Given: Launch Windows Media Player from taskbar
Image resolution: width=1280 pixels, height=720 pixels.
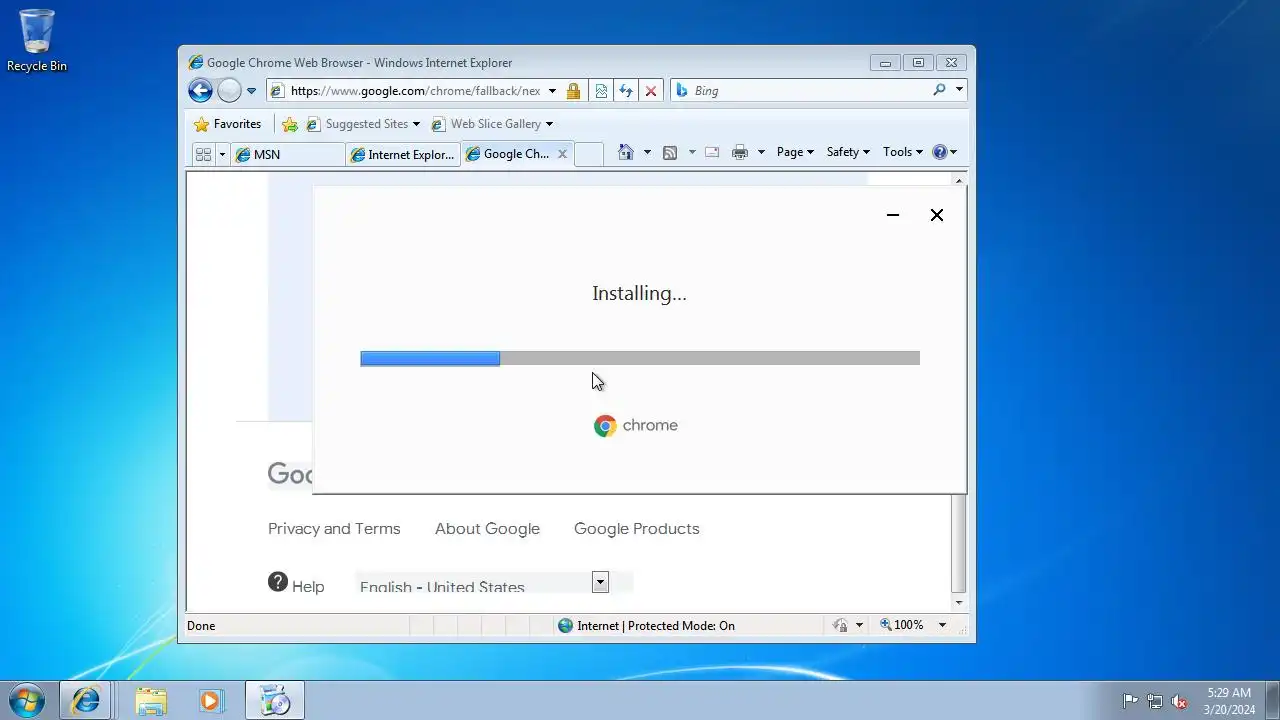Looking at the screenshot, I should 210,701.
